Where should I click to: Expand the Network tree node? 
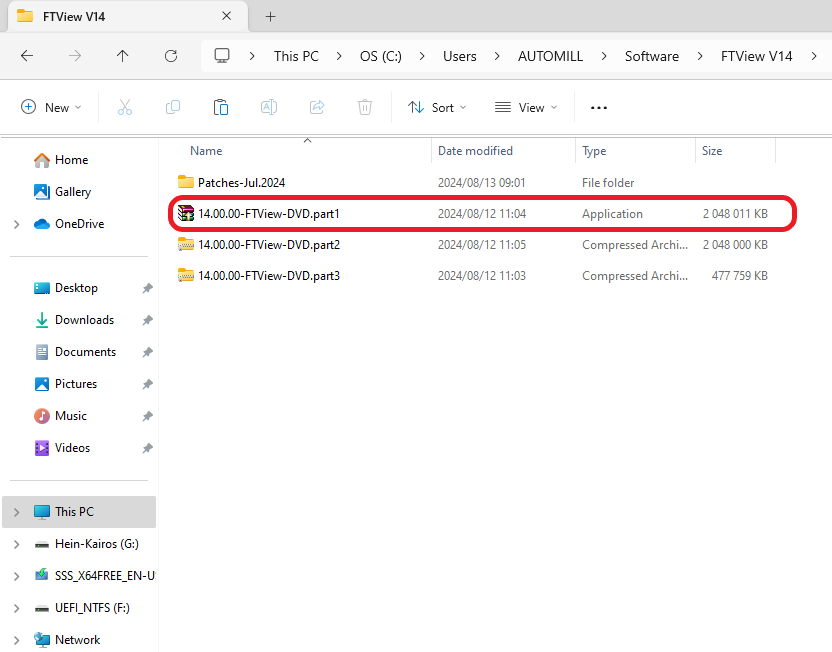16,640
